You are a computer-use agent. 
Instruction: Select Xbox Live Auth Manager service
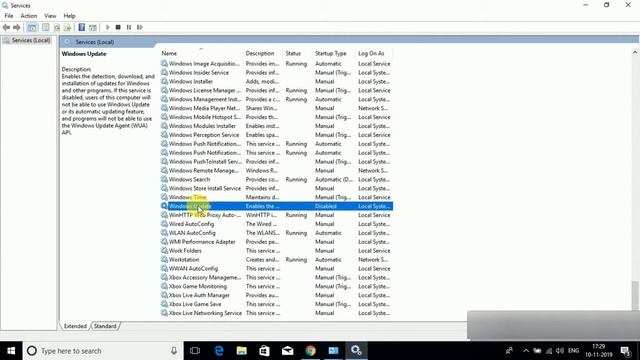point(276,296)
